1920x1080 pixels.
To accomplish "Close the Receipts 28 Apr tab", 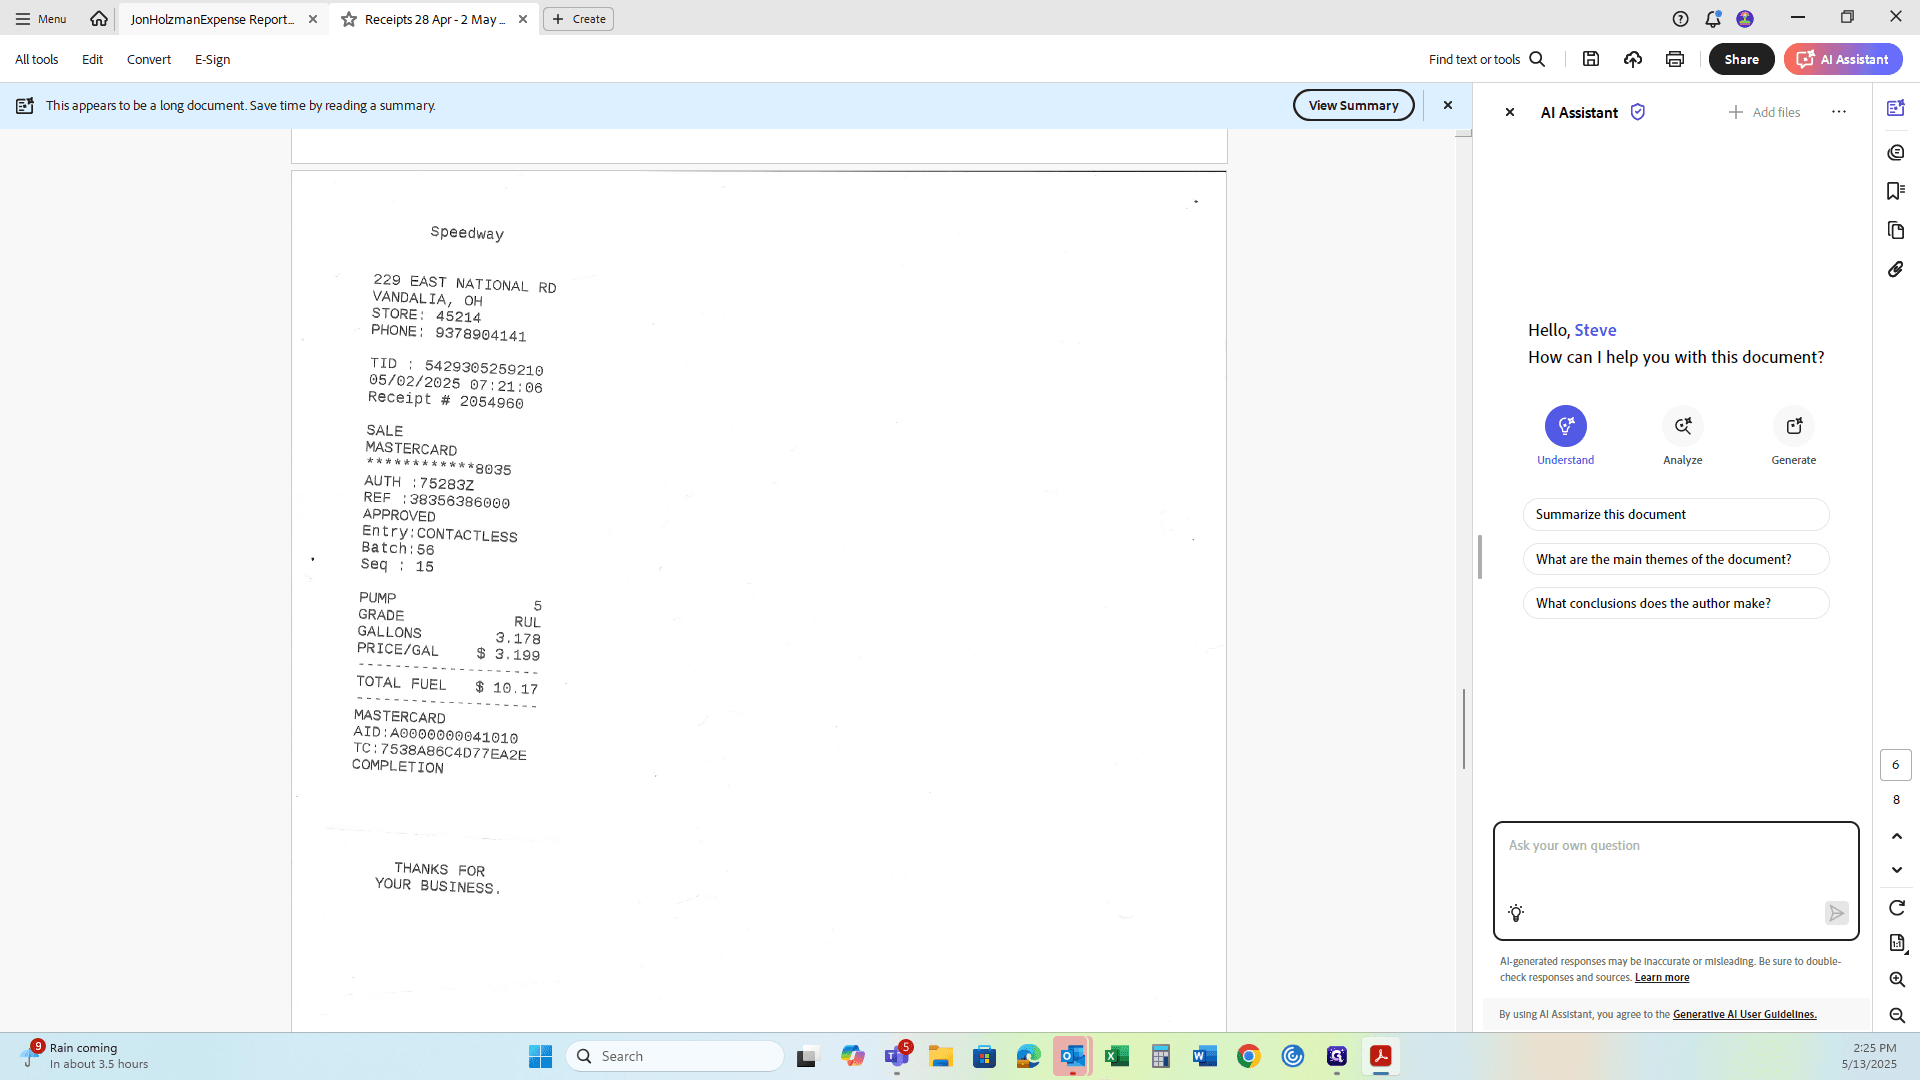I will click(523, 19).
